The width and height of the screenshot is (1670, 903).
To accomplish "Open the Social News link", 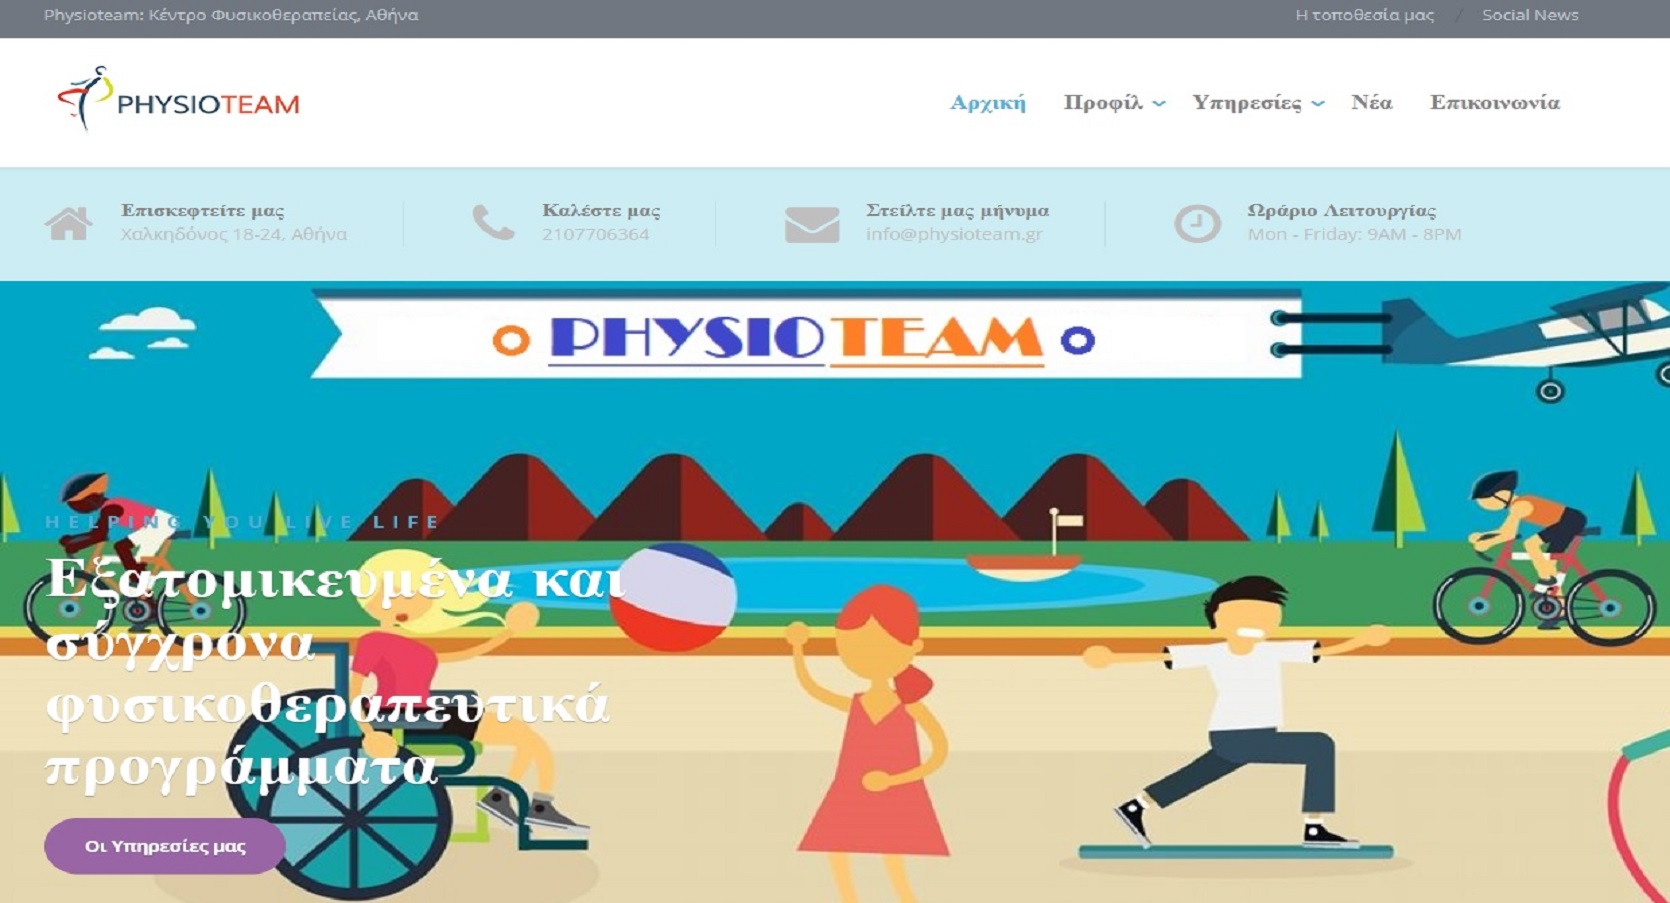I will 1529,15.
